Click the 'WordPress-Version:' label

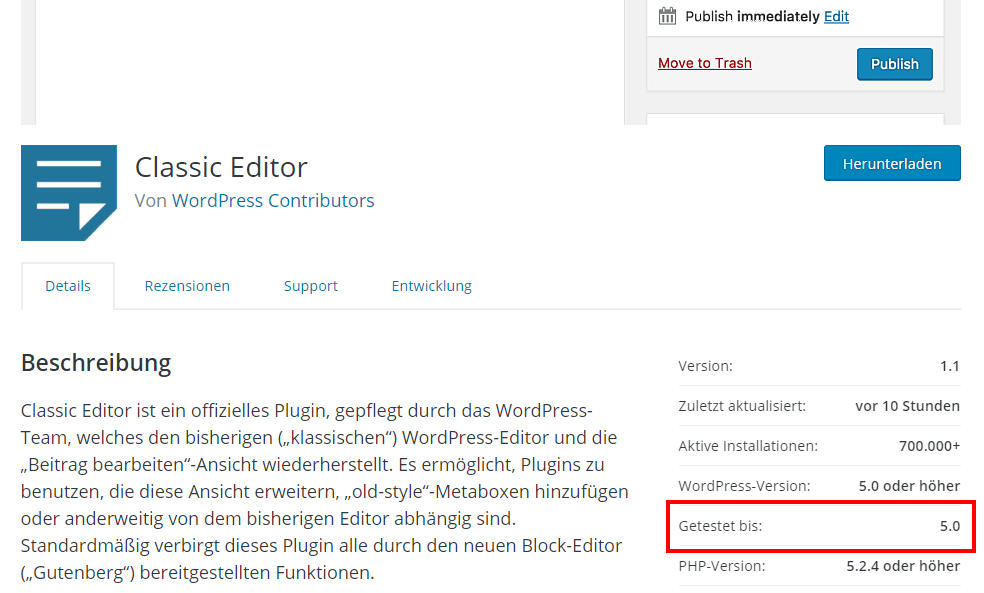tap(744, 486)
